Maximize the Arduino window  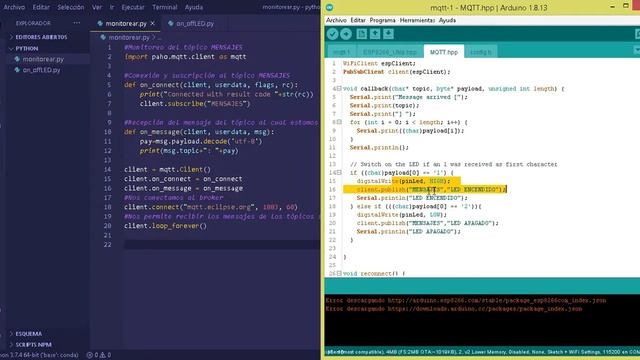click(x=626, y=6)
